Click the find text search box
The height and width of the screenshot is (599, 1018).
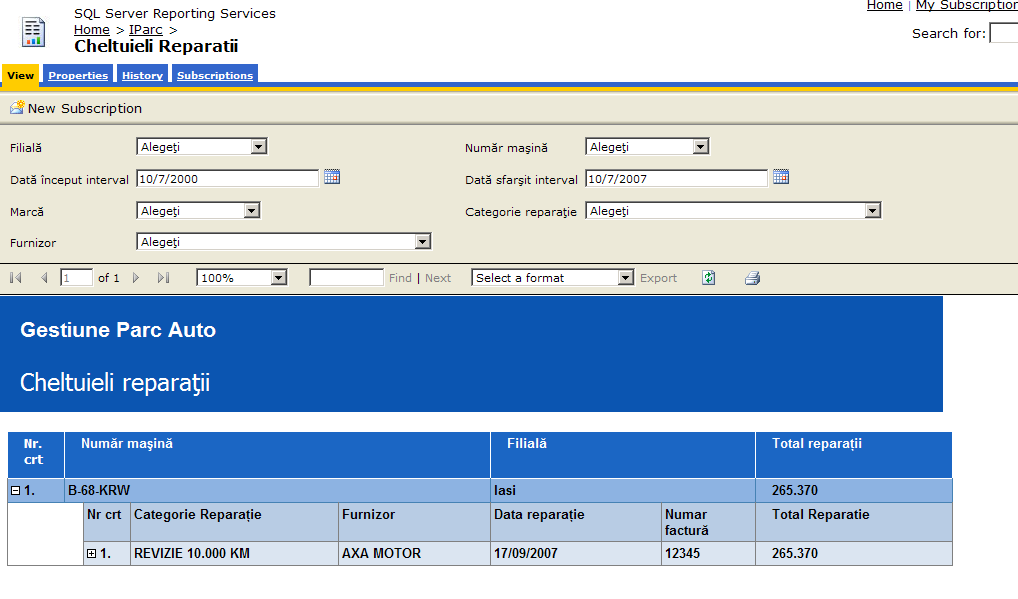tap(347, 278)
